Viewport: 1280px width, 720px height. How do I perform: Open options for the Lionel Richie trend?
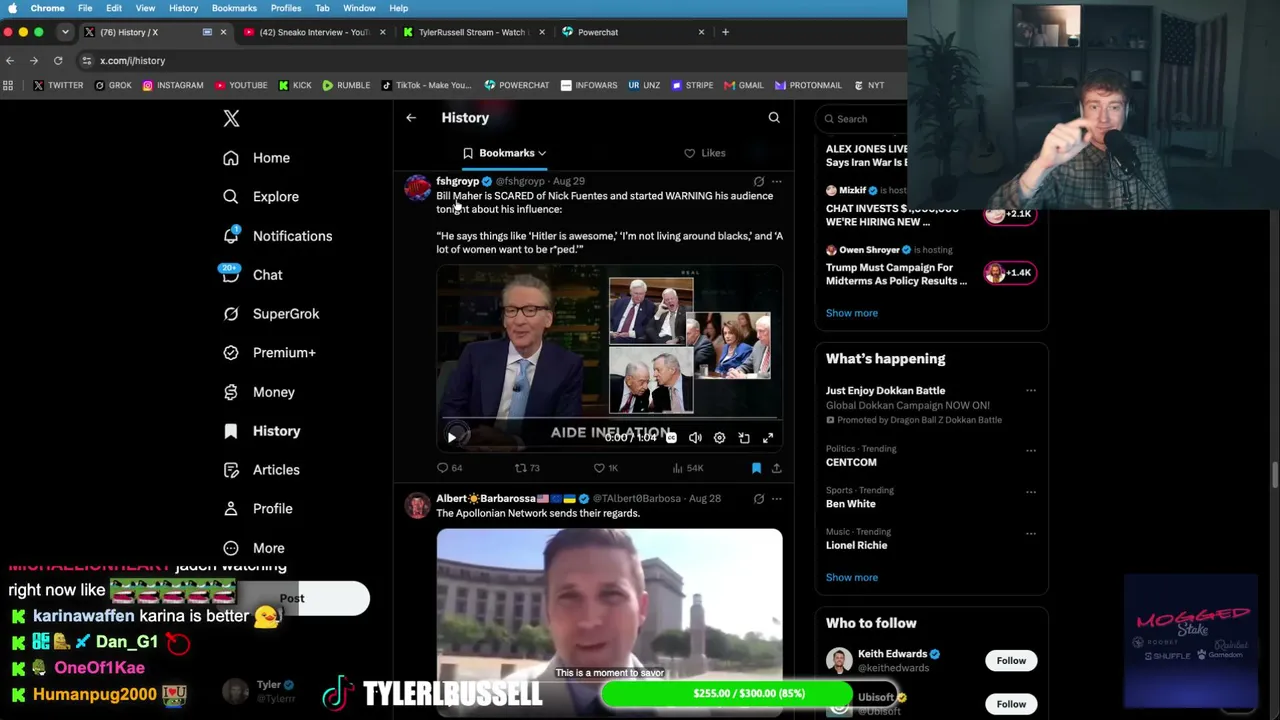[x=1031, y=533]
